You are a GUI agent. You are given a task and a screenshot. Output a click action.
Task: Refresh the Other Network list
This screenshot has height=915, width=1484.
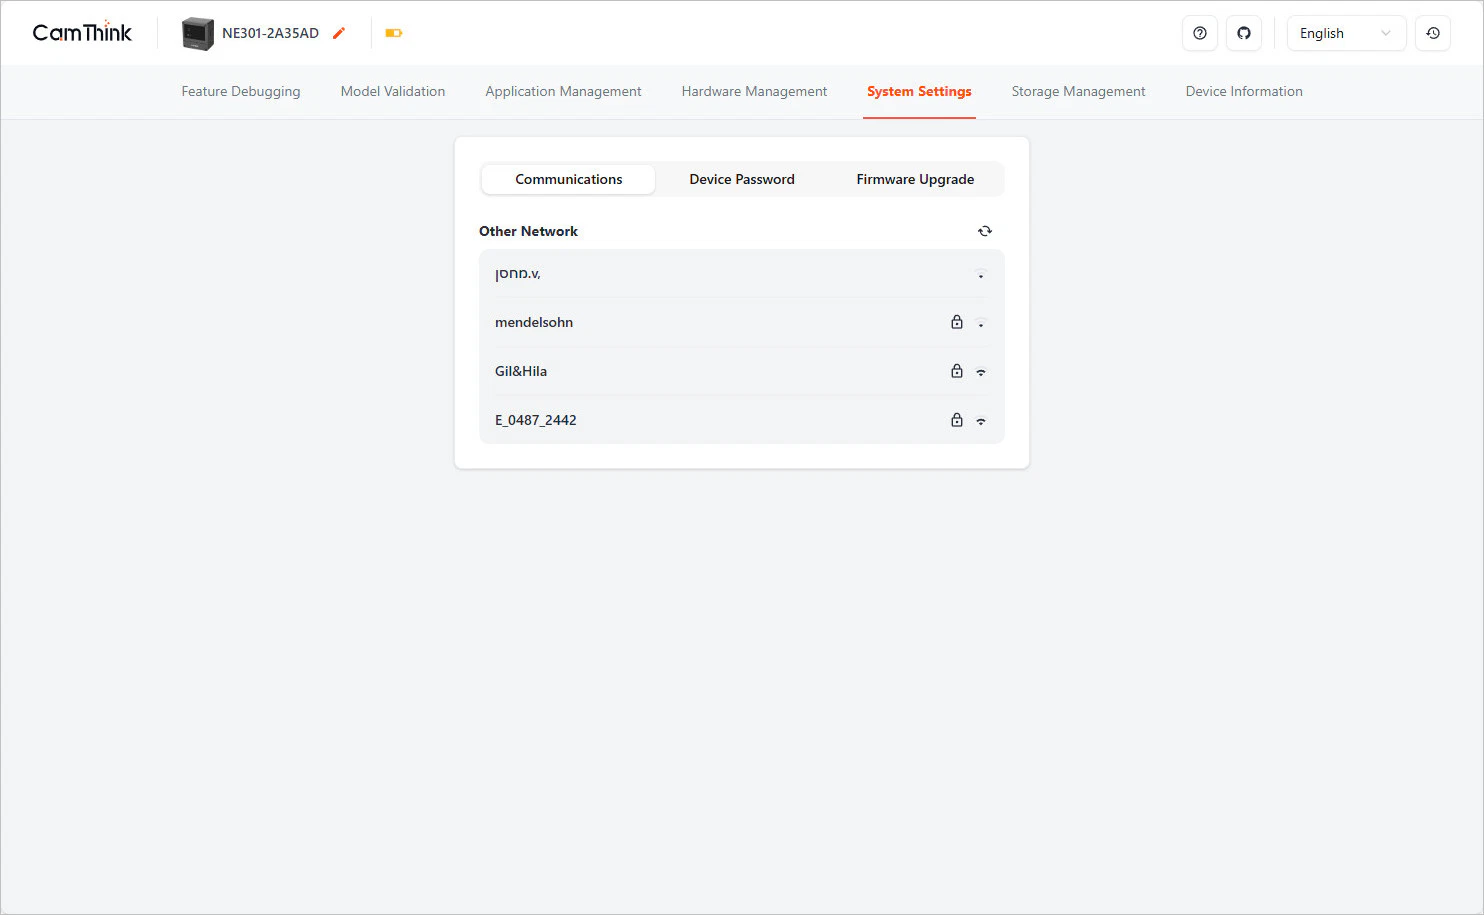984,231
